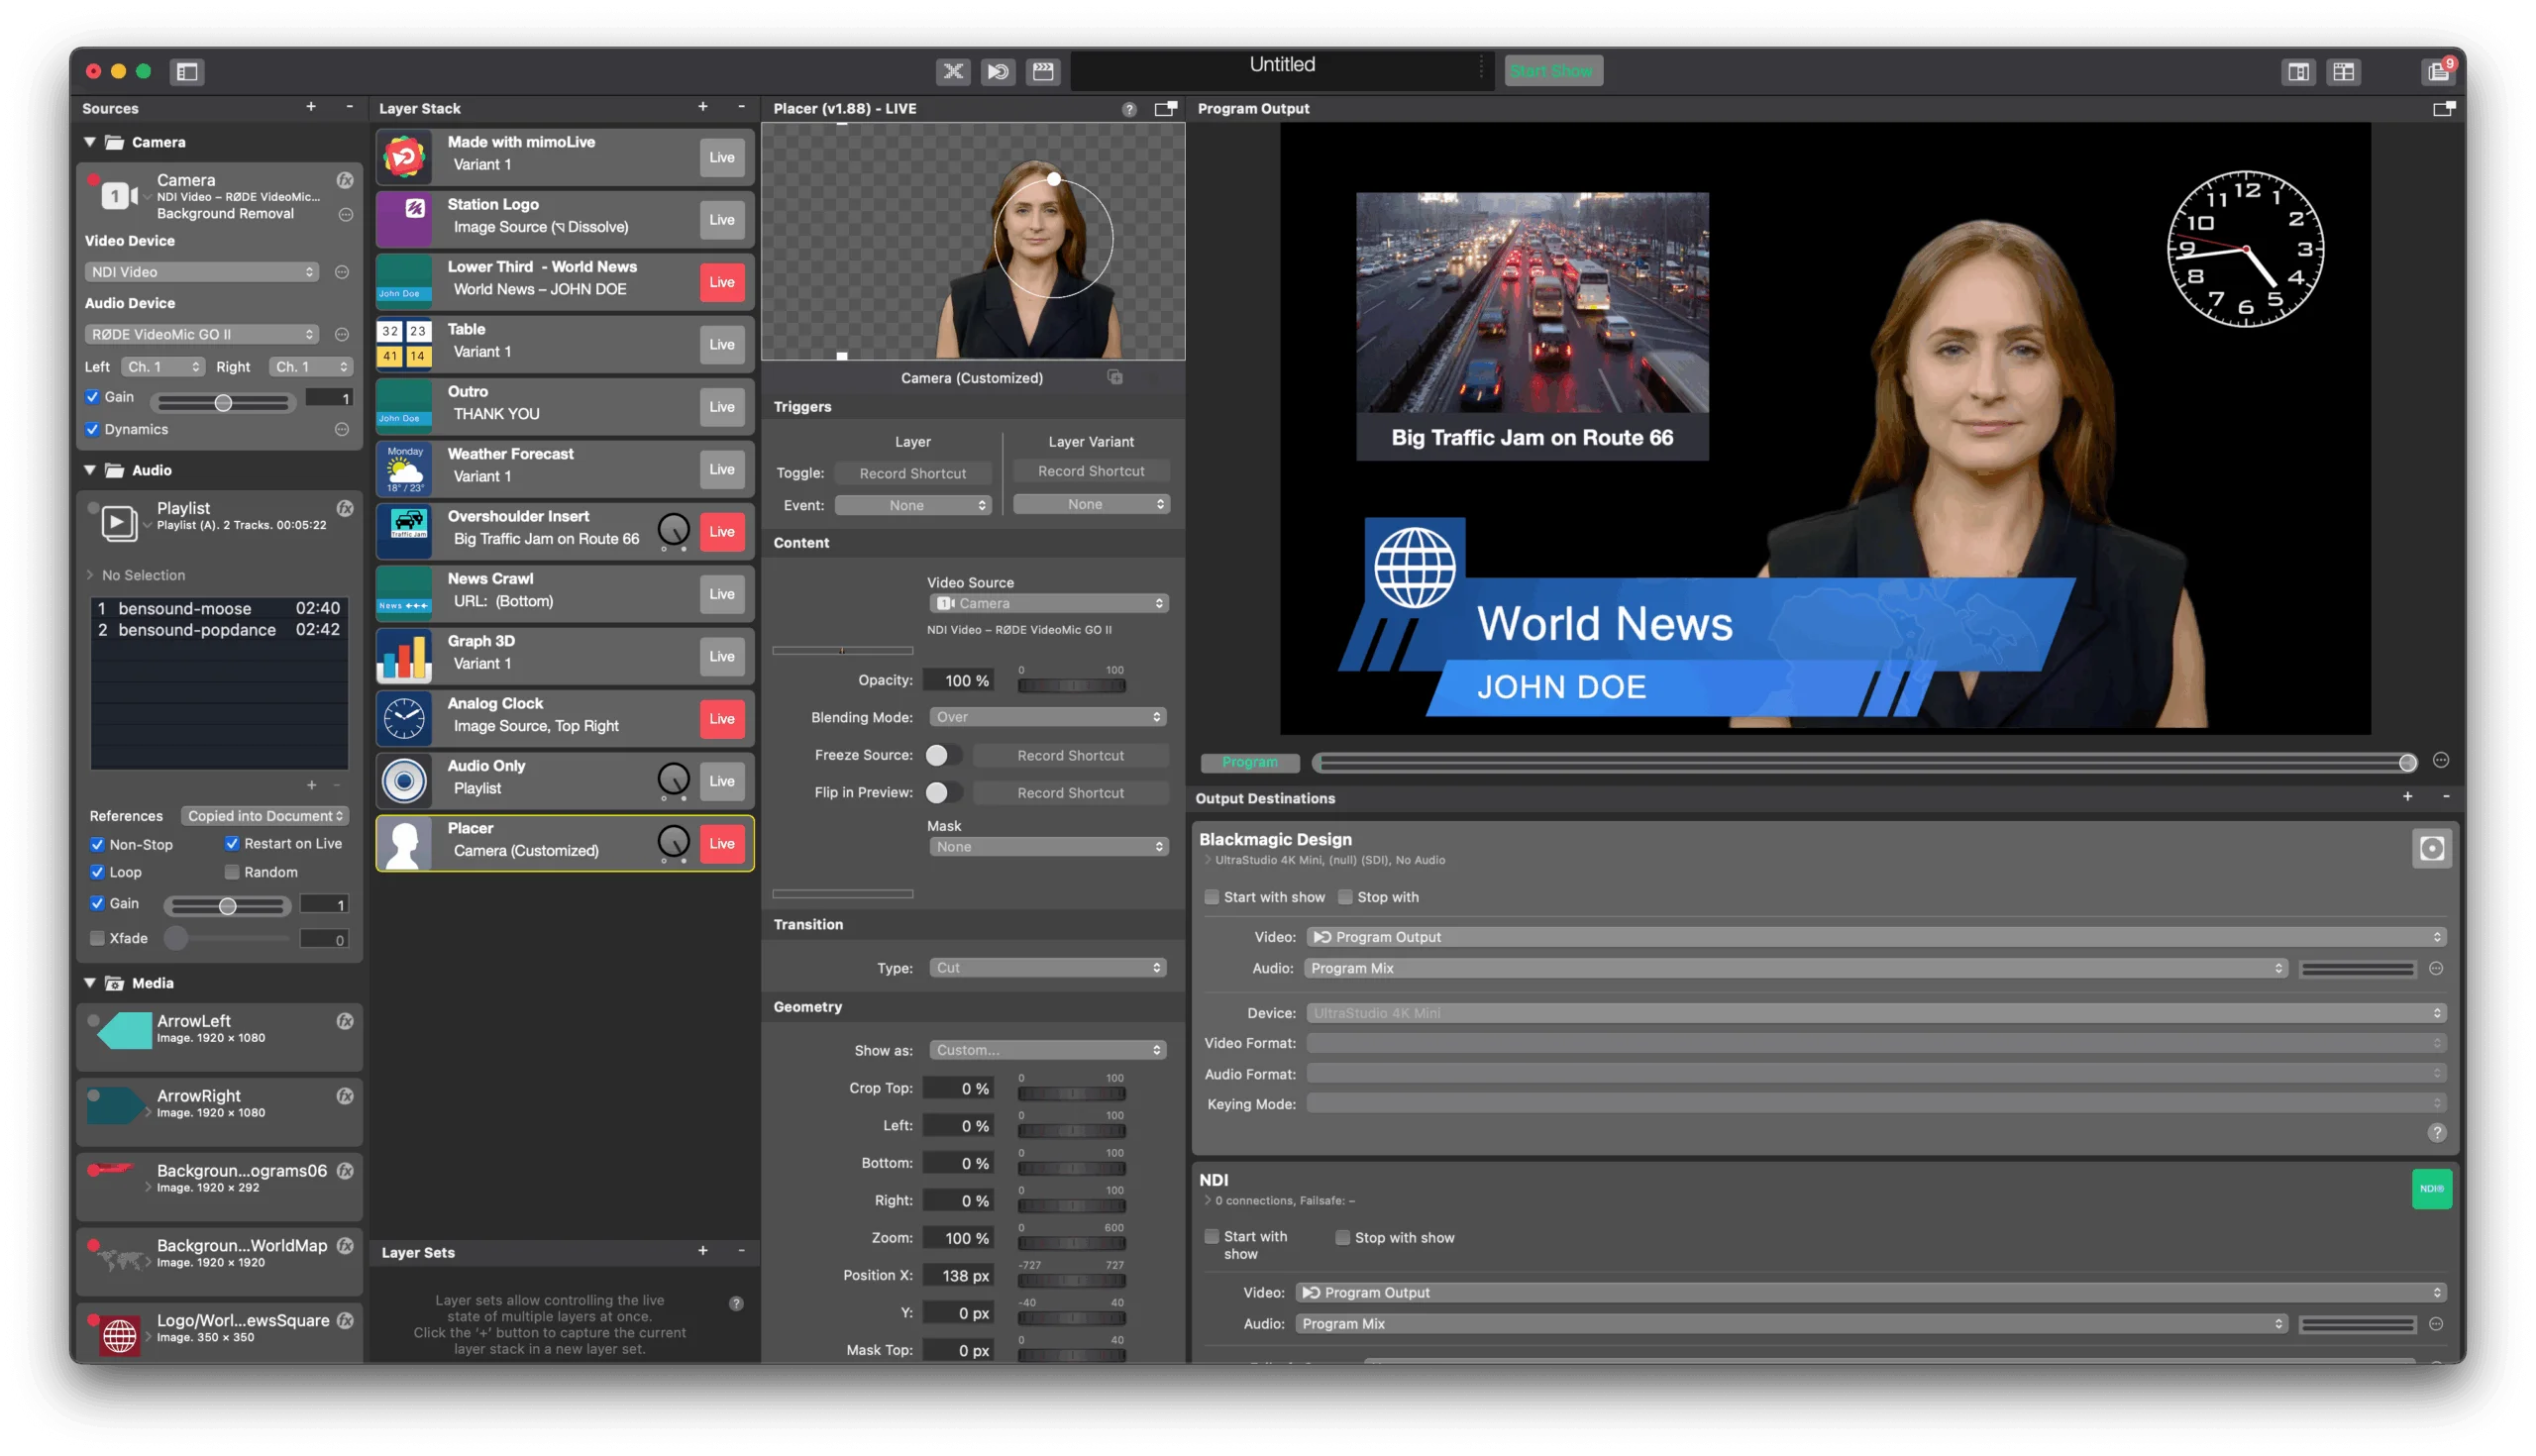Open filter icon on Camera source
Screen dimensions: 2536x1456
(345, 180)
